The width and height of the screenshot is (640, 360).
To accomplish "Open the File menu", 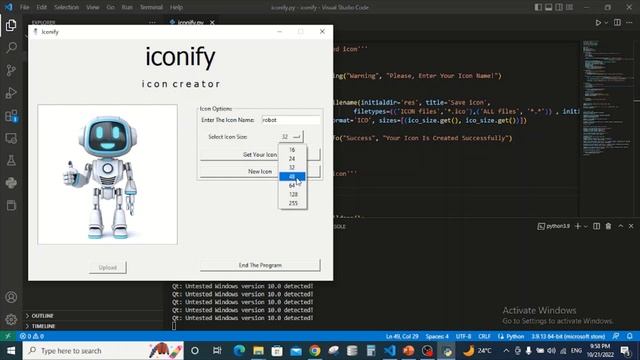I will pos(24,7).
